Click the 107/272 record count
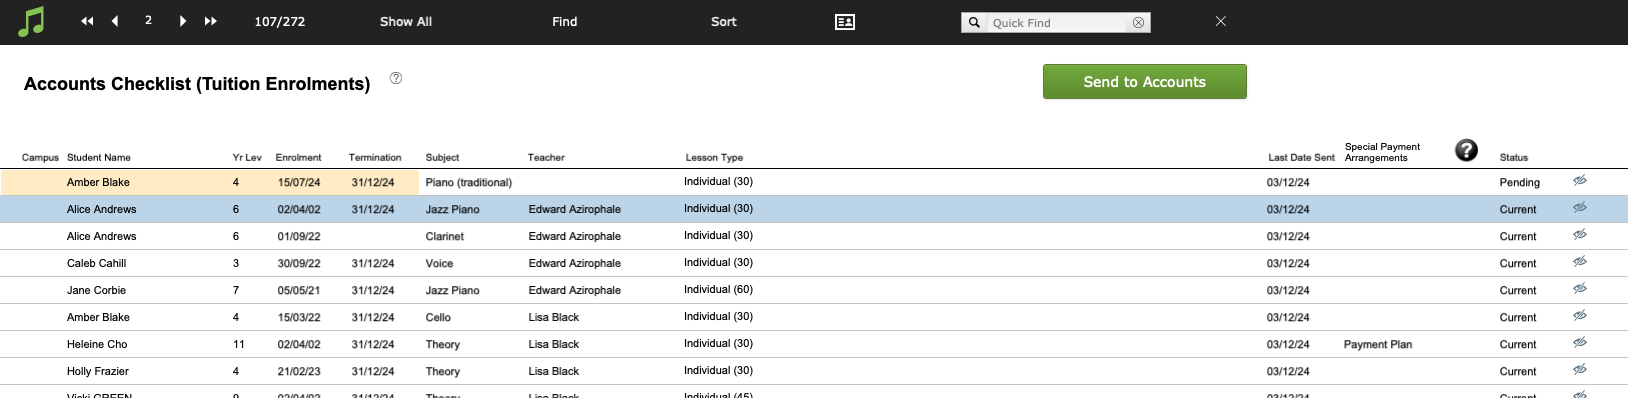The height and width of the screenshot is (398, 1628). pos(280,21)
